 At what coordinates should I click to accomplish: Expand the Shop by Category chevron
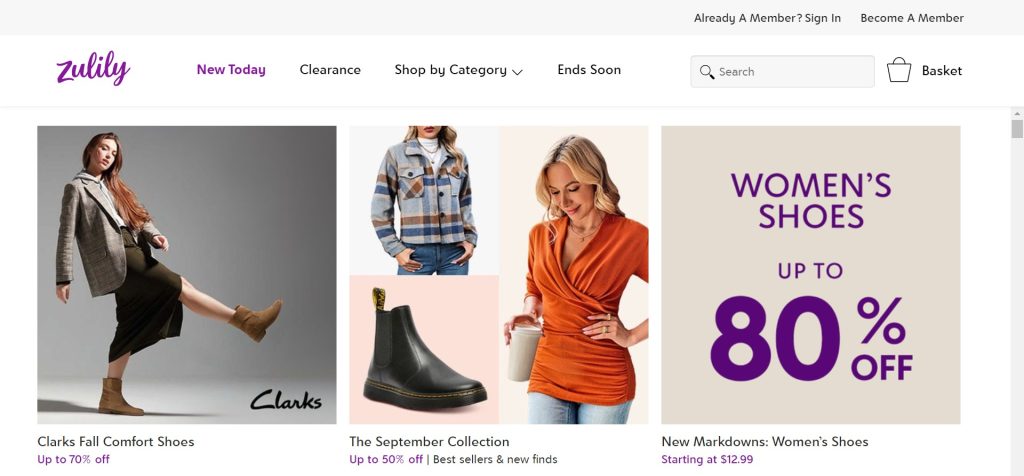tap(517, 72)
